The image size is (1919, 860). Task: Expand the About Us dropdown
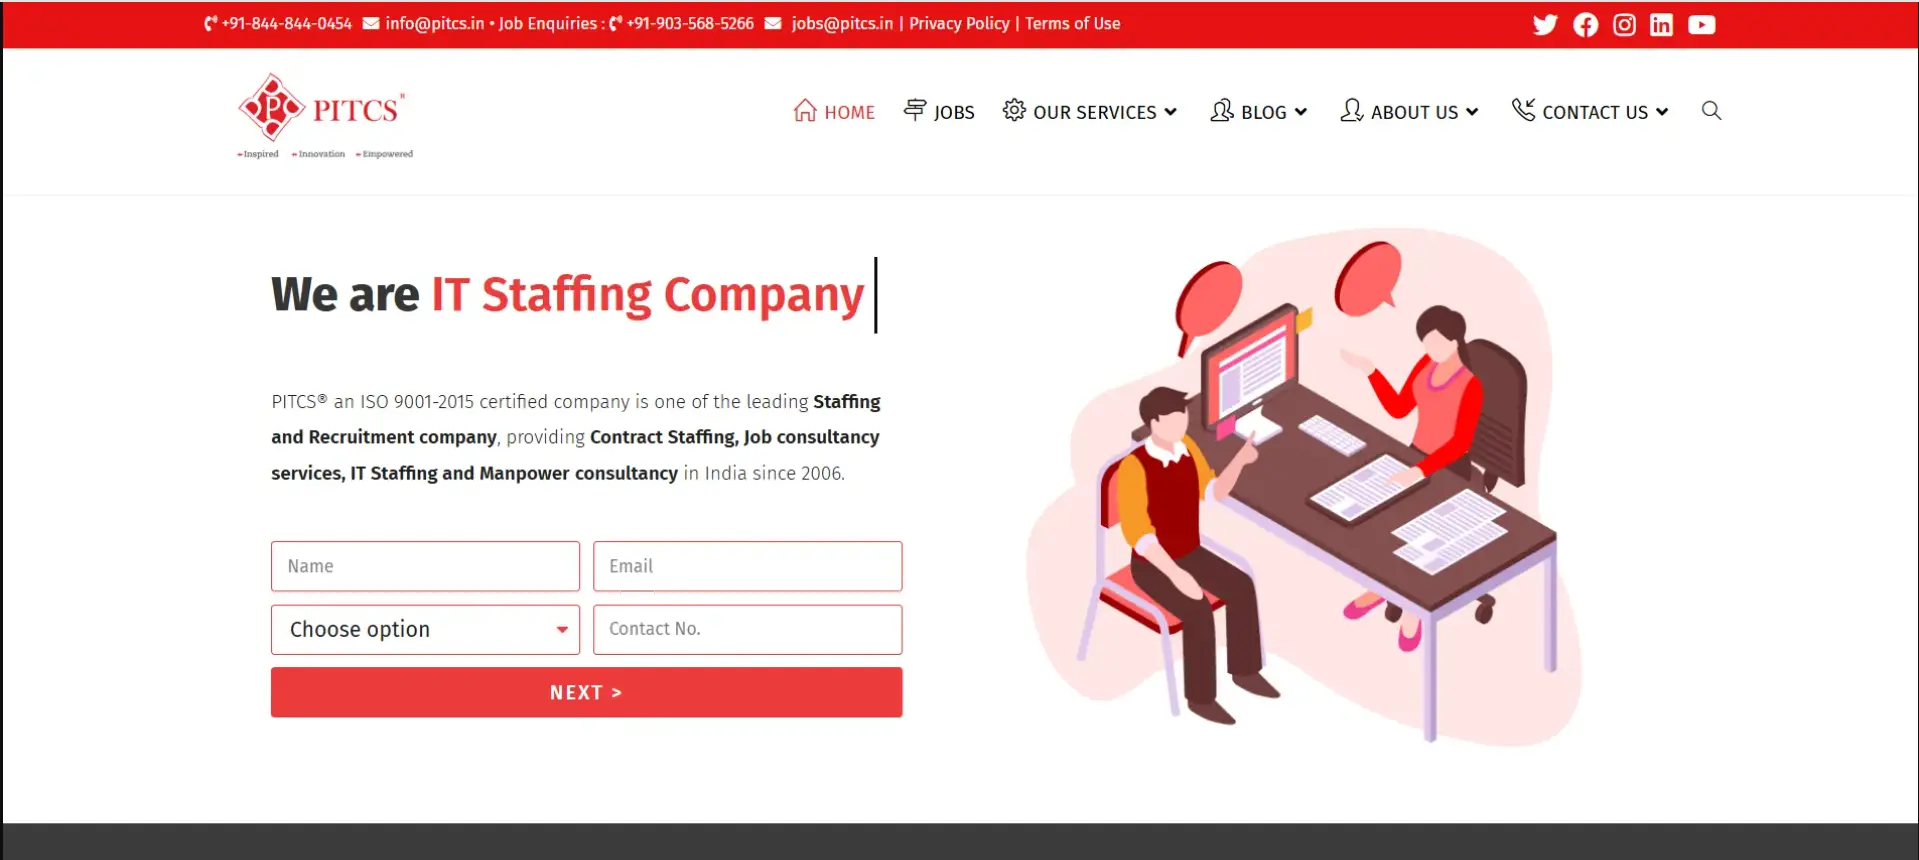click(1409, 111)
